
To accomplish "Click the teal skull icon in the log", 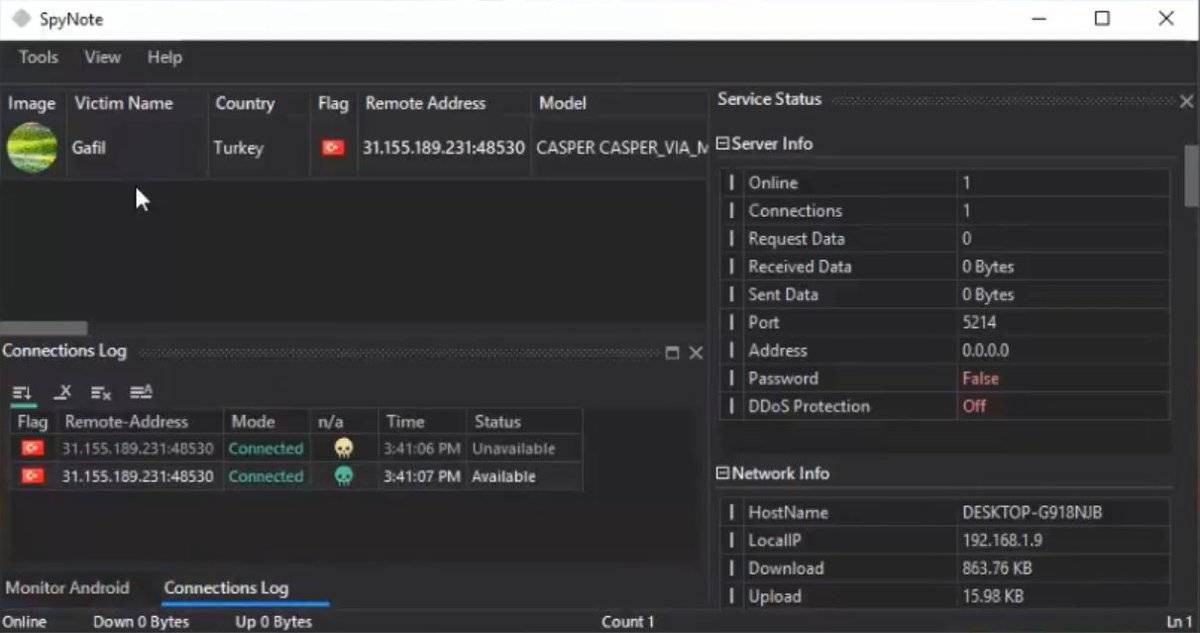I will pyautogui.click(x=343, y=477).
